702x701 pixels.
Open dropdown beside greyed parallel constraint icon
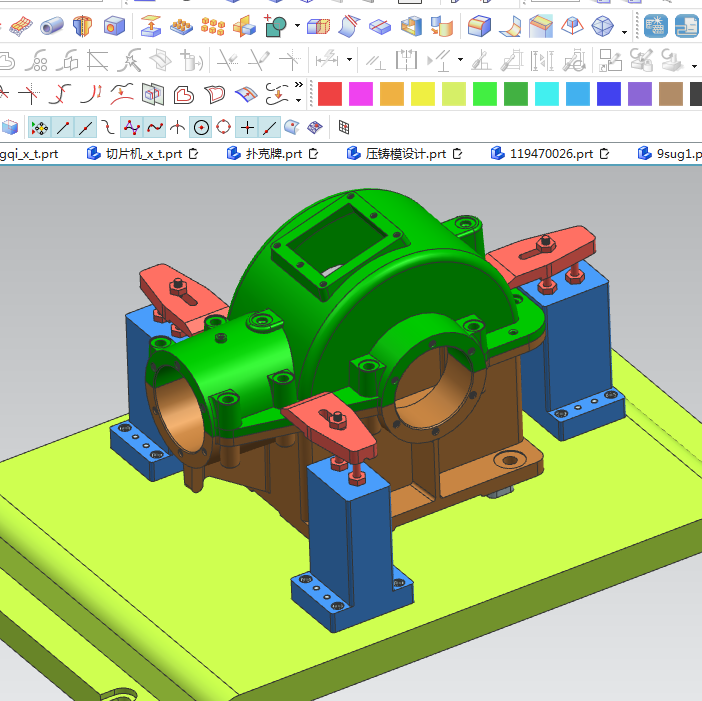coord(460,60)
